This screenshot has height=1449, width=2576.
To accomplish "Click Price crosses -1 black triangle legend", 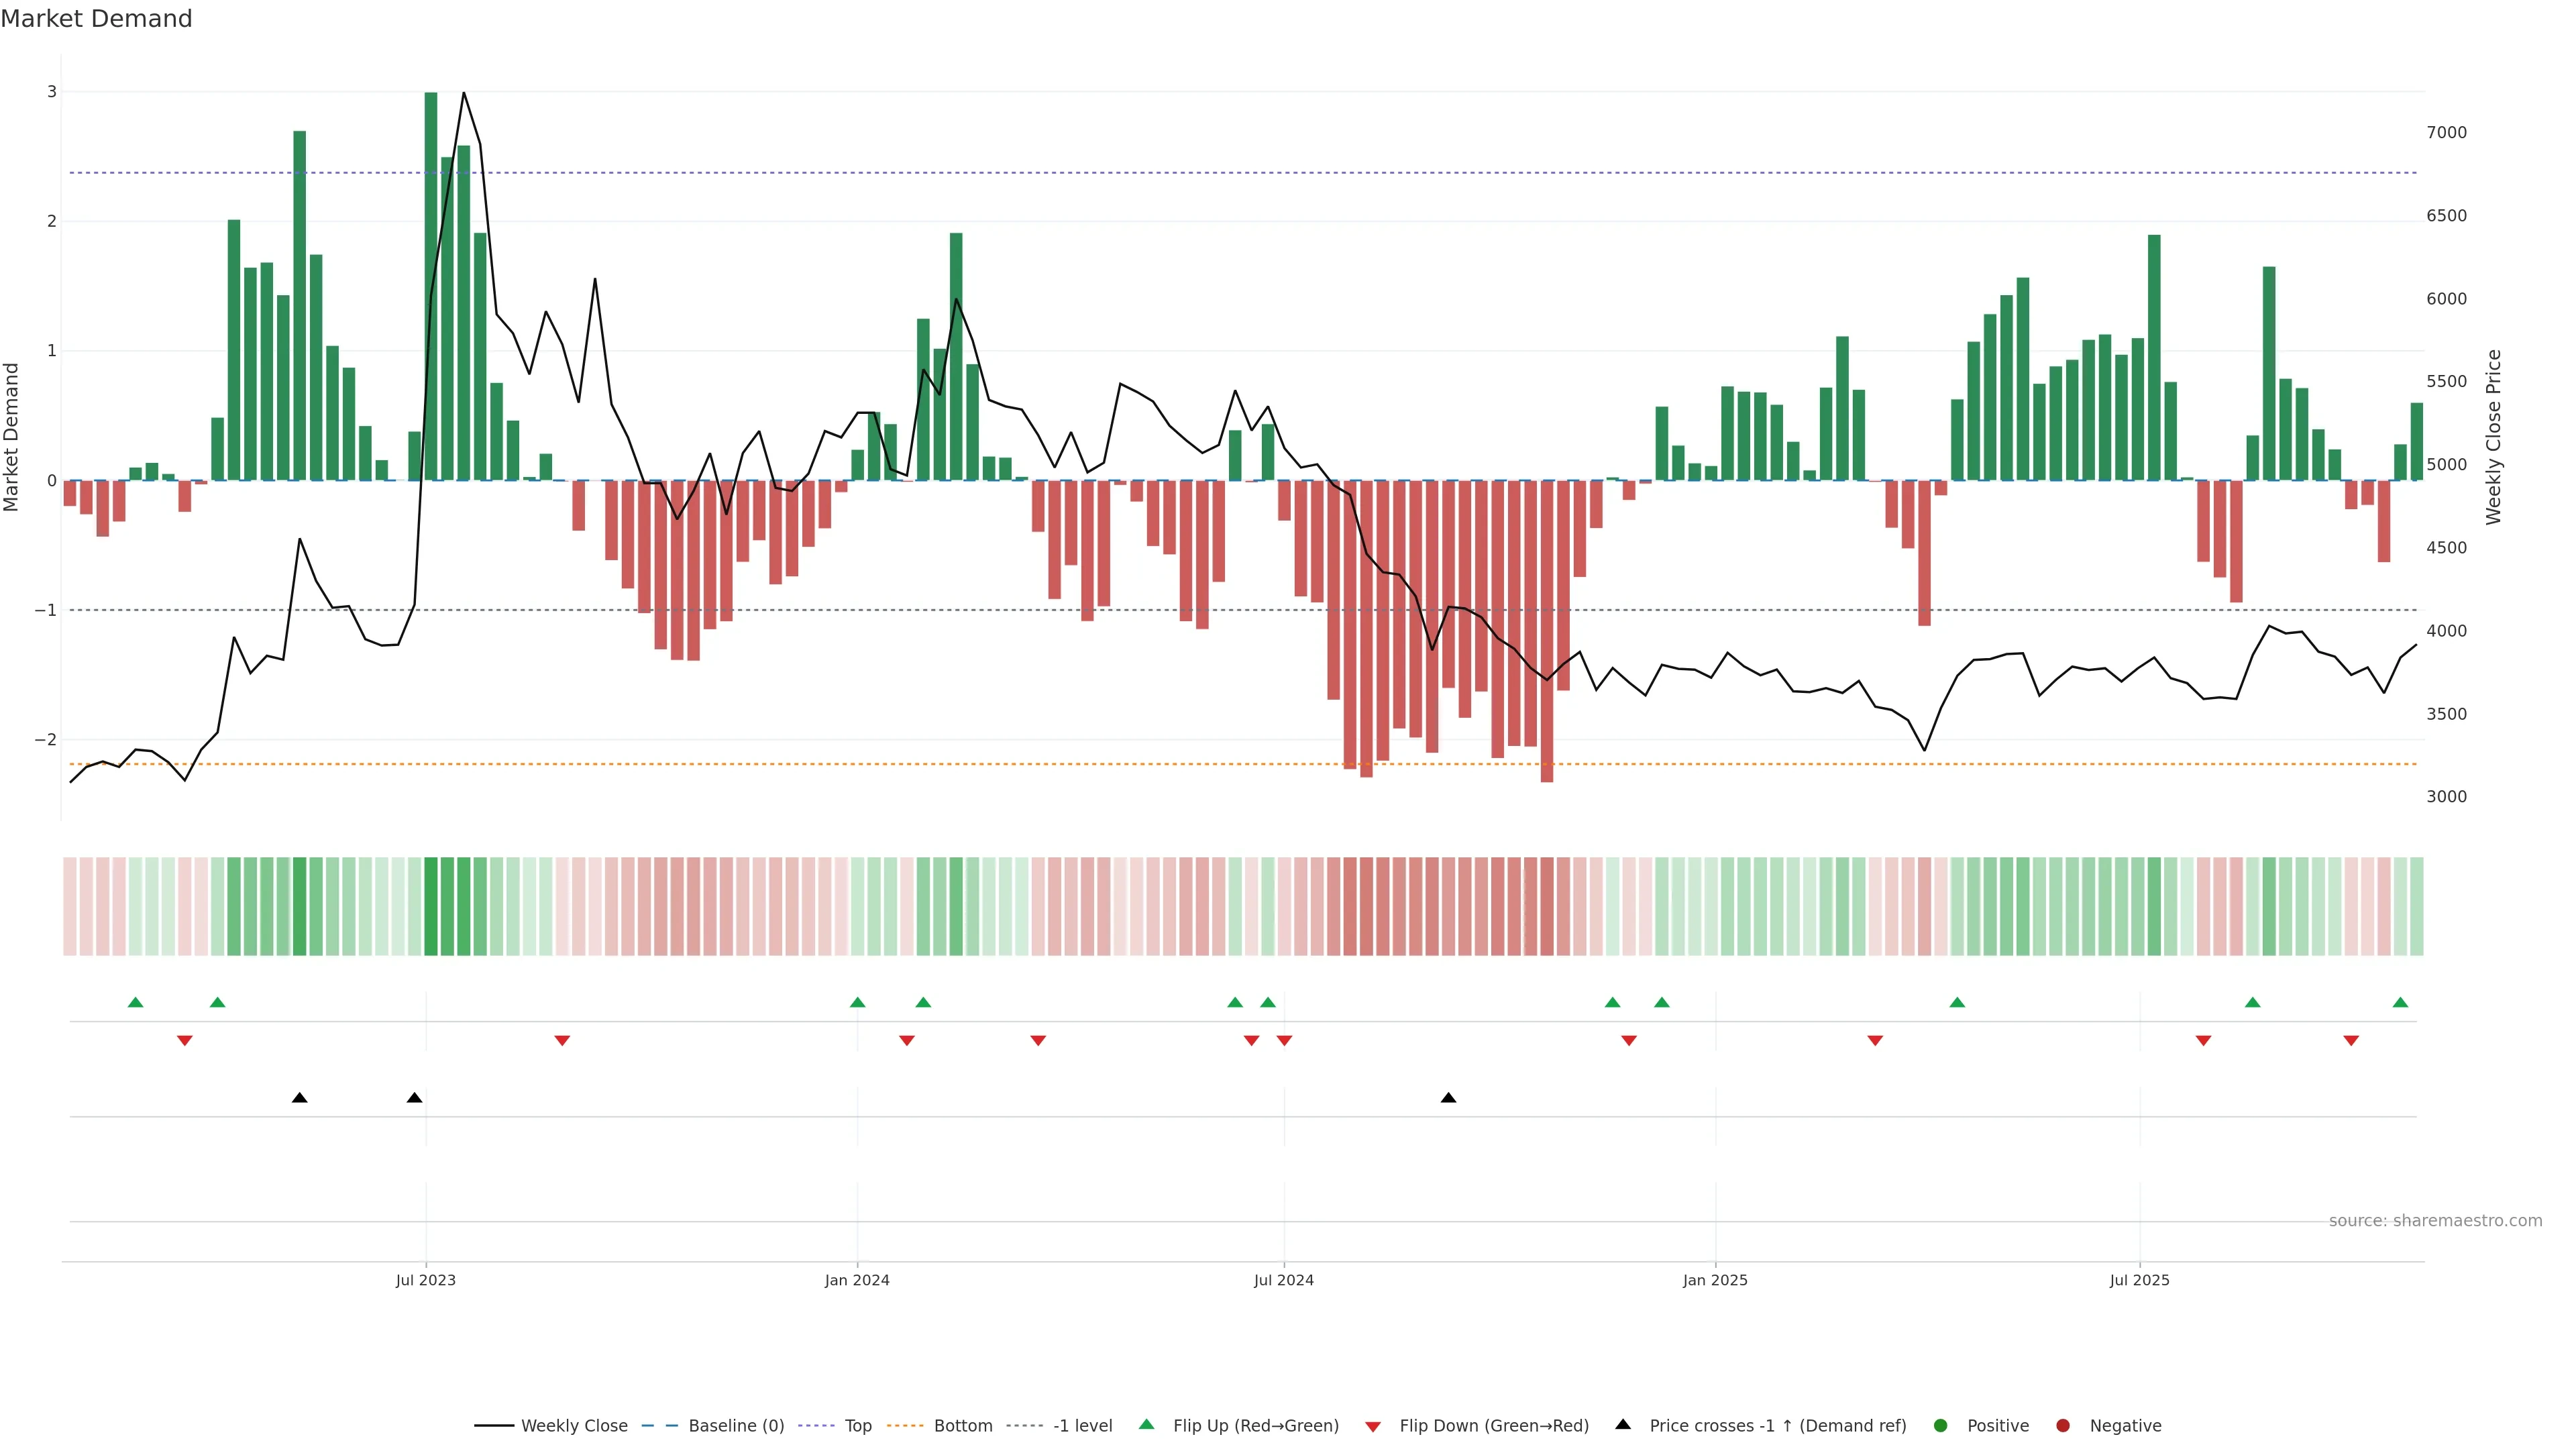I will click(1623, 1425).
